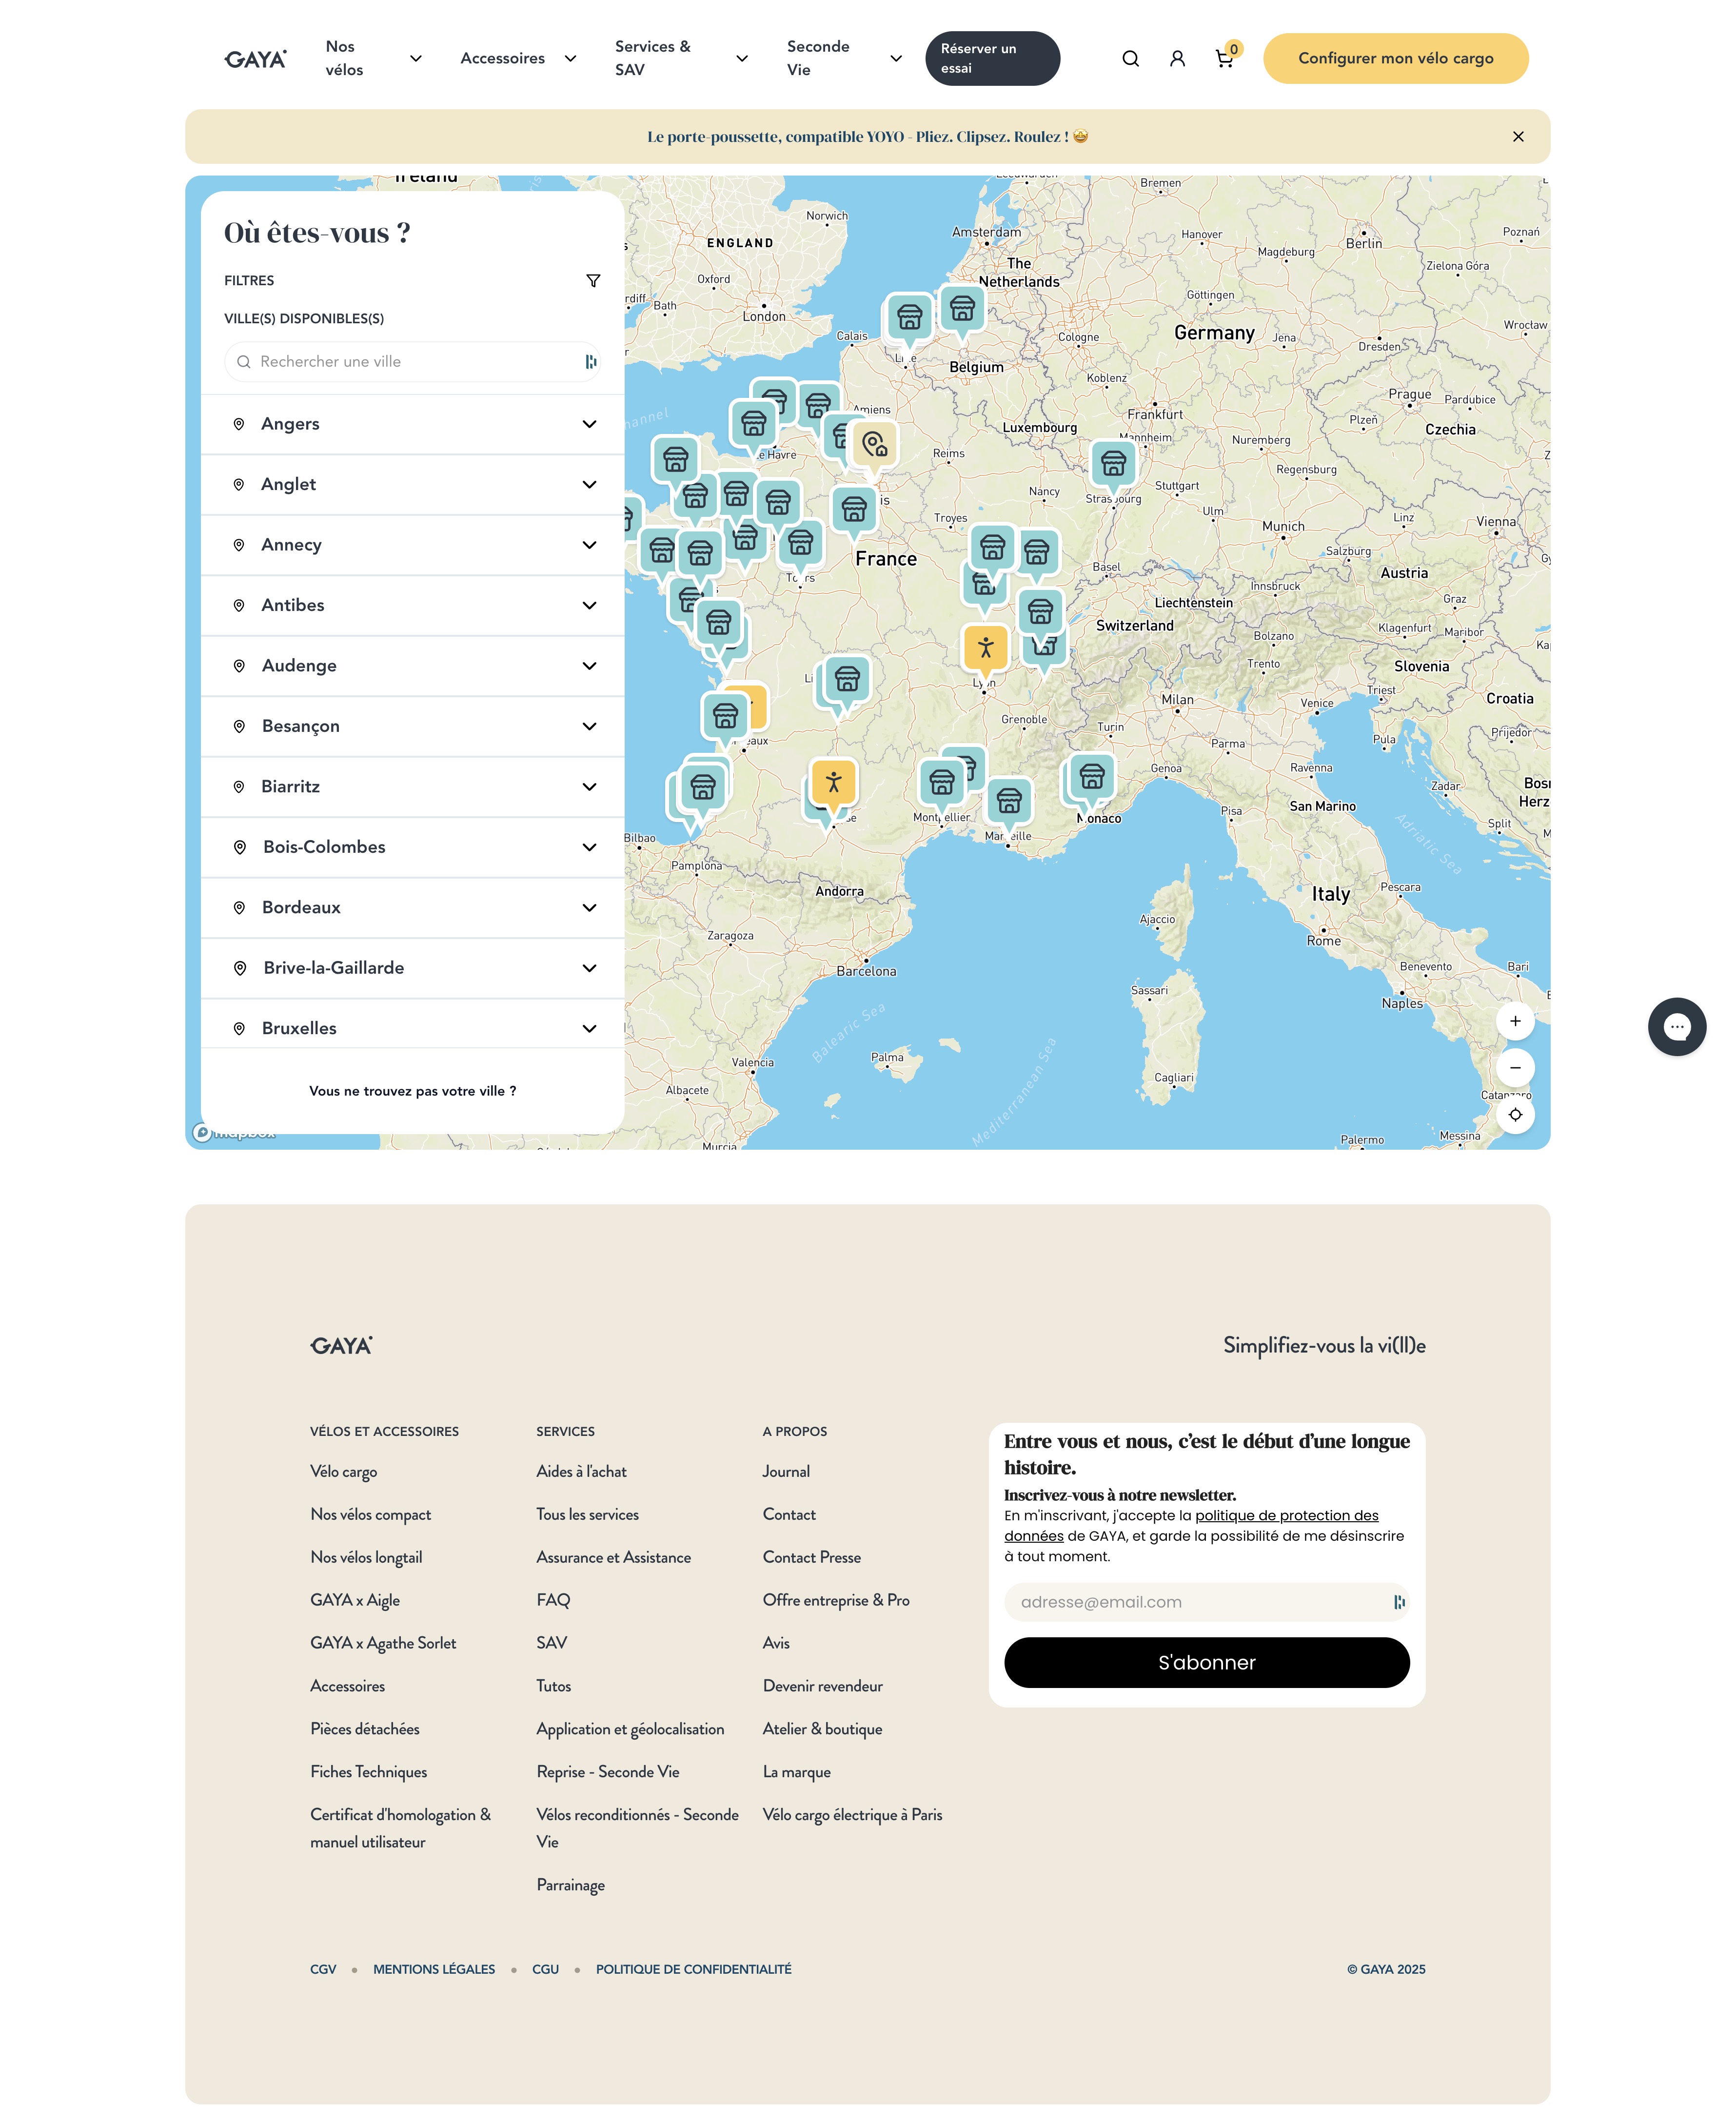Open the Devenir revendeur footer link
This screenshot has height=2120, width=1736.
pos(822,1686)
